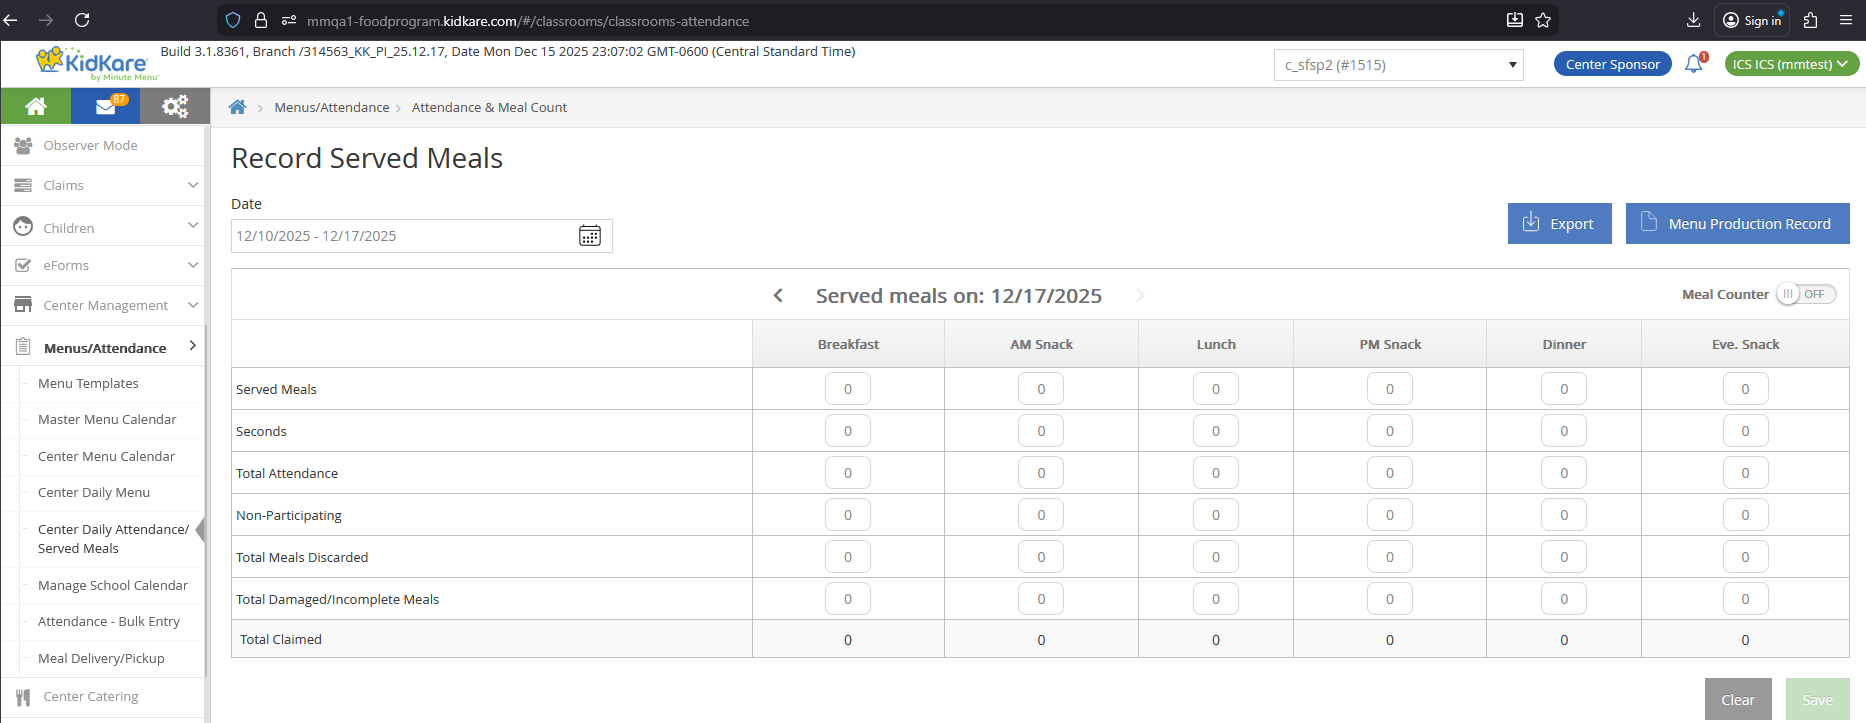
Task: Bookmark page with browser star icon
Action: (1543, 20)
